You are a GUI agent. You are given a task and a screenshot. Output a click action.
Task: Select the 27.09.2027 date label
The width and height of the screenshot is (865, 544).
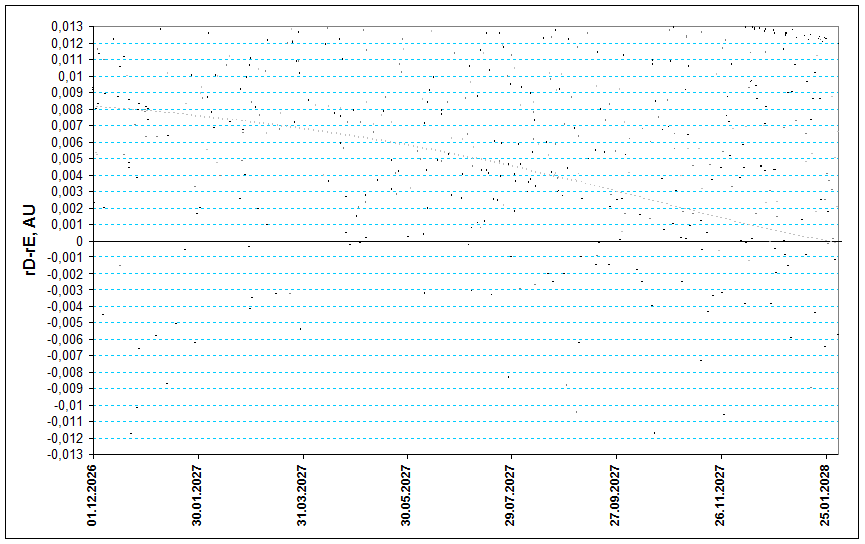(617, 495)
